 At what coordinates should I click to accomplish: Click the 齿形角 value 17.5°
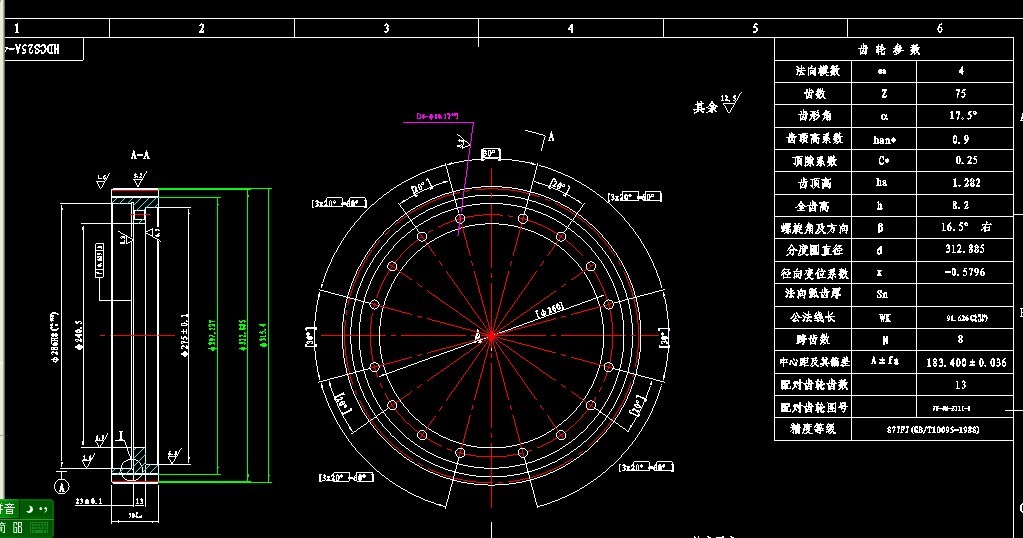point(963,115)
